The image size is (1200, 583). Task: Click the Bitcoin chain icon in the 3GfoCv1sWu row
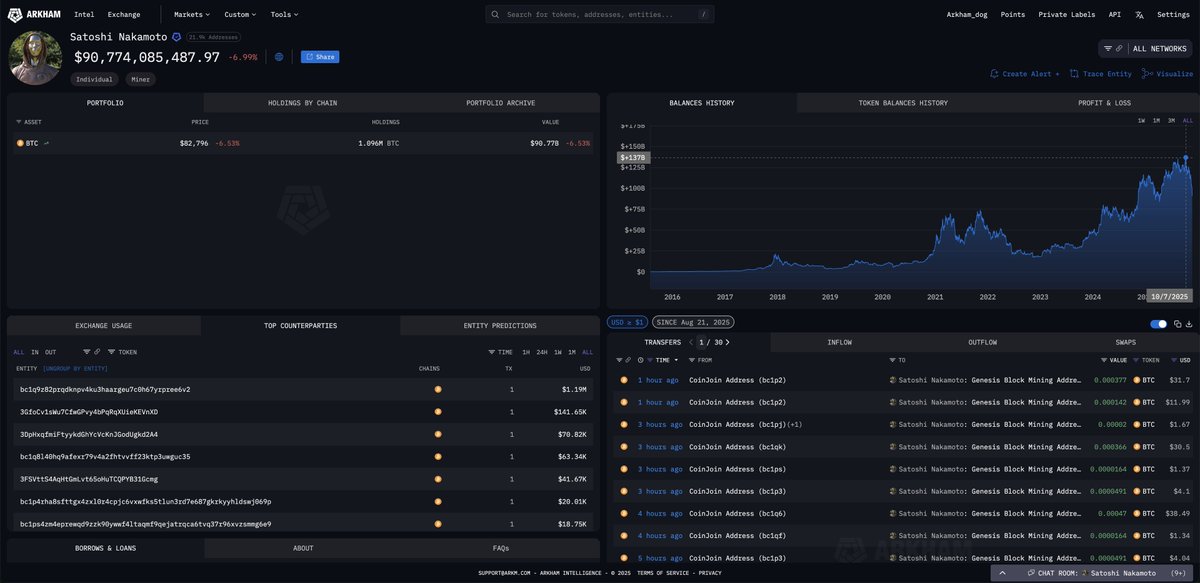(x=437, y=412)
